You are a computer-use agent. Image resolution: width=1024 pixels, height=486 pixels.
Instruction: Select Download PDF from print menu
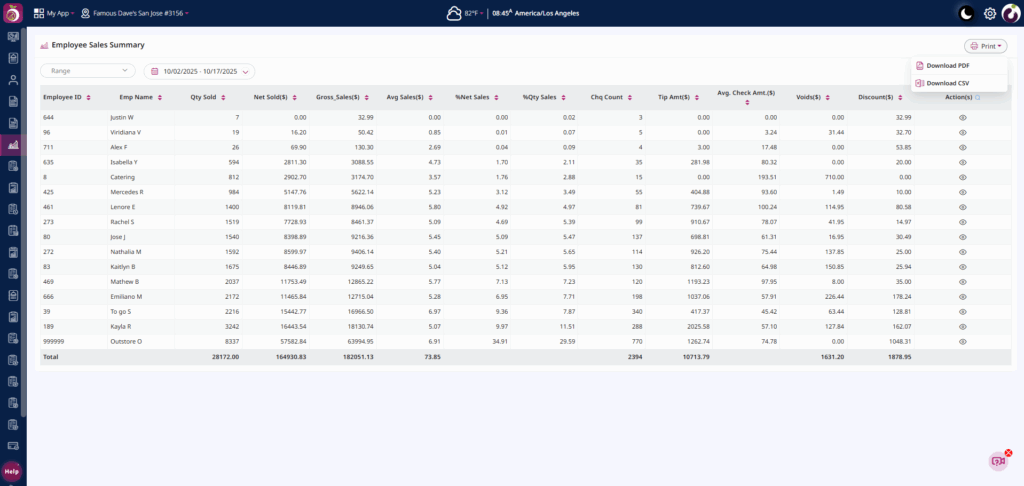click(x=946, y=65)
